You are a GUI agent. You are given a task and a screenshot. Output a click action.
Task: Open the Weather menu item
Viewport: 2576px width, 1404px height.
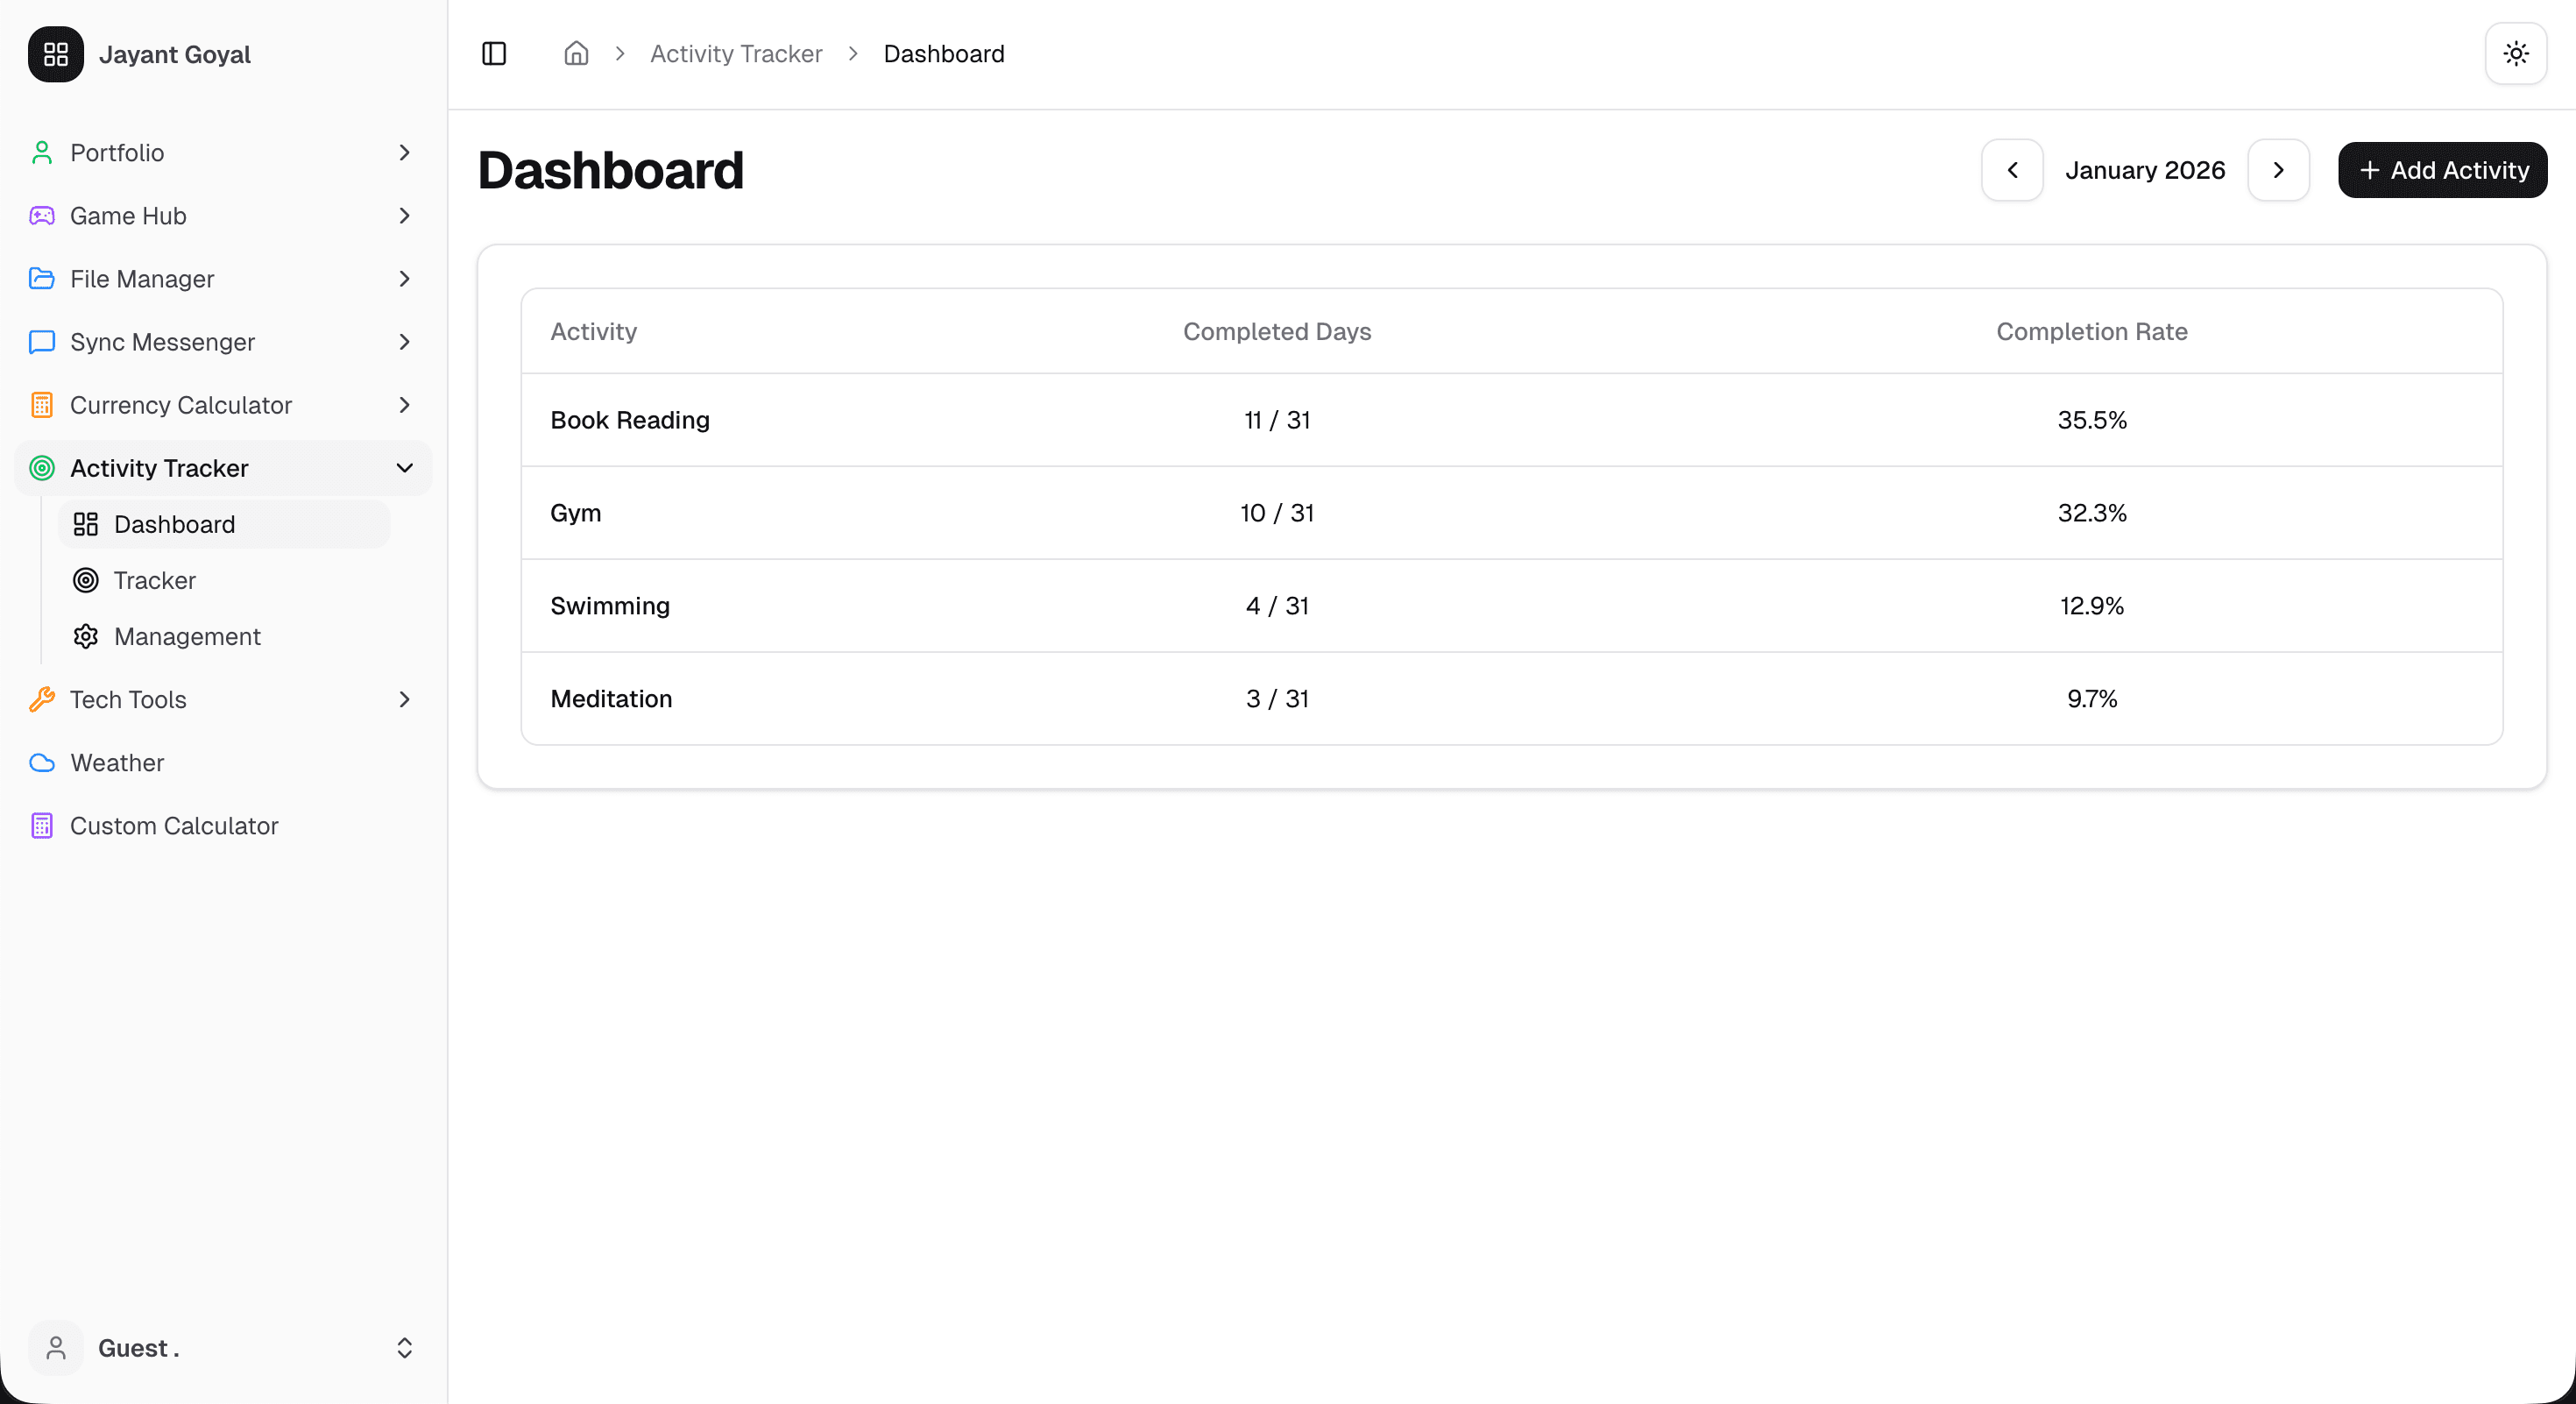pos(224,762)
